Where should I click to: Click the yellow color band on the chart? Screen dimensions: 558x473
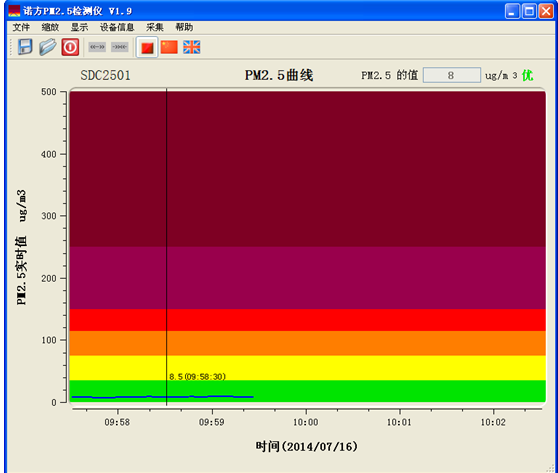point(307,368)
